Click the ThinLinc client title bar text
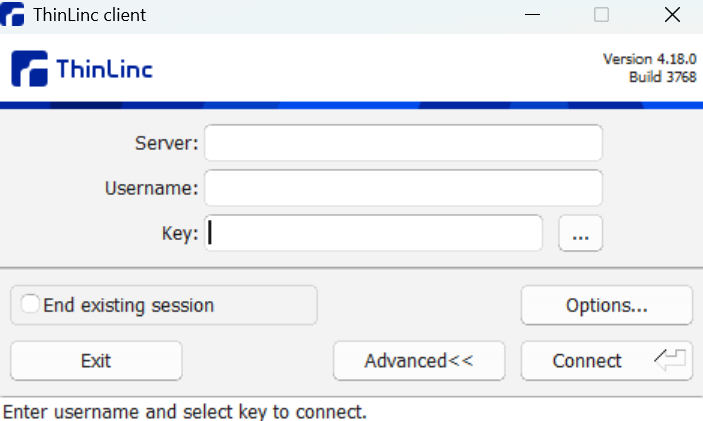Screen dimensions: 703x421 (89, 15)
